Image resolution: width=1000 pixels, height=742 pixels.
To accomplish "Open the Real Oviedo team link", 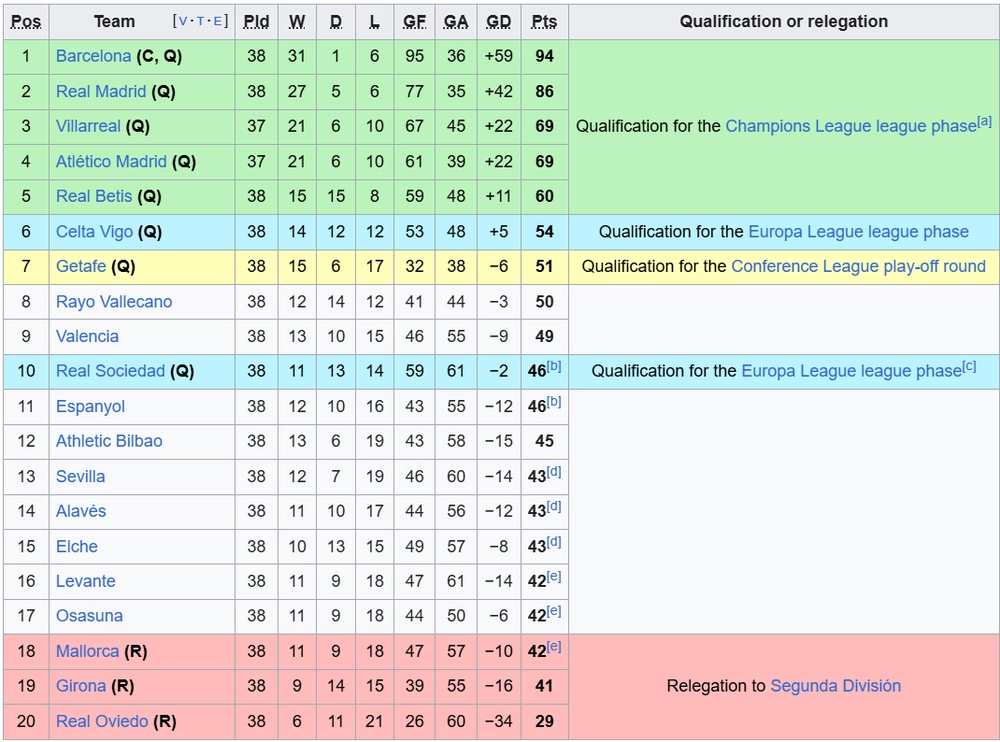I will coord(102,721).
